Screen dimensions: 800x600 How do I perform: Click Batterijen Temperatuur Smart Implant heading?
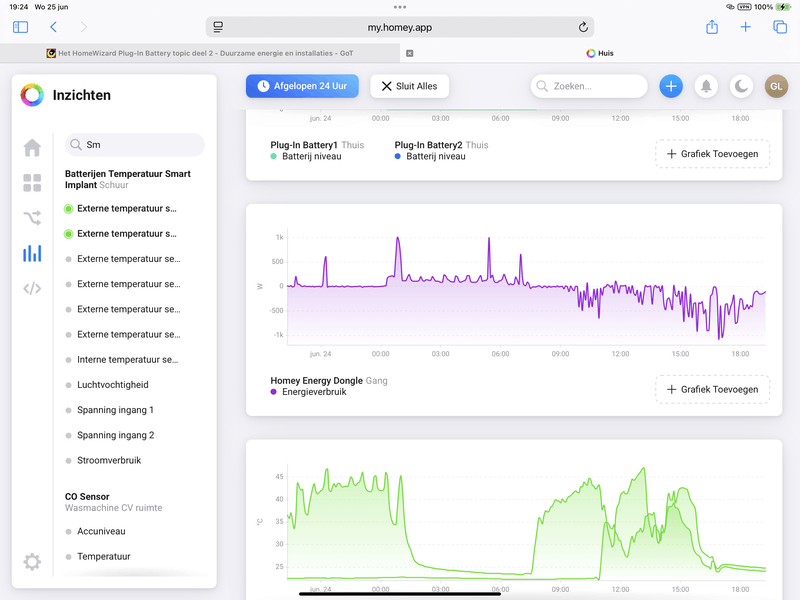pyautogui.click(x=128, y=179)
